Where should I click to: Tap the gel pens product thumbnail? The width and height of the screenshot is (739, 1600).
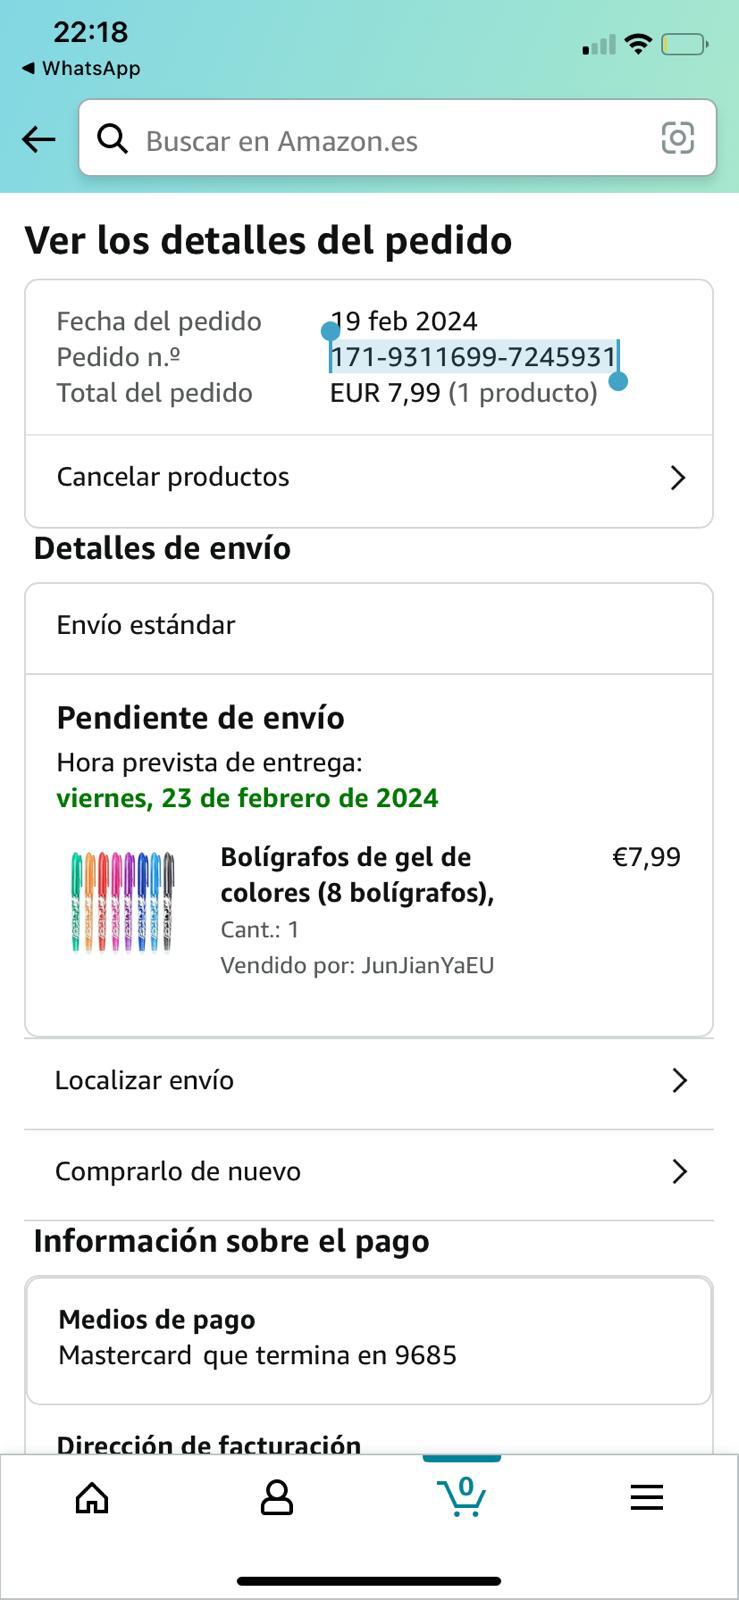(x=123, y=901)
